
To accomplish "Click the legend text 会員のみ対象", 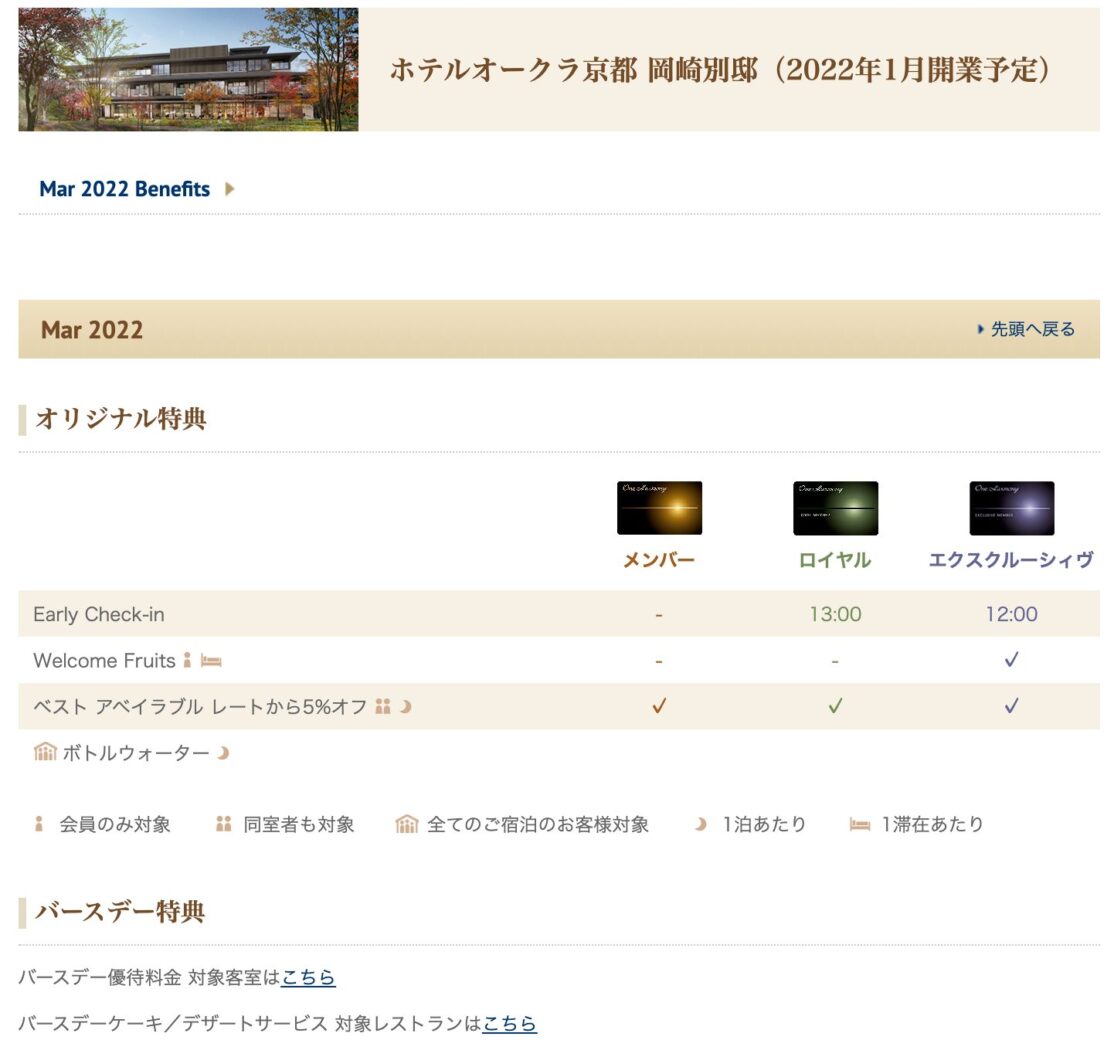I will click(115, 825).
